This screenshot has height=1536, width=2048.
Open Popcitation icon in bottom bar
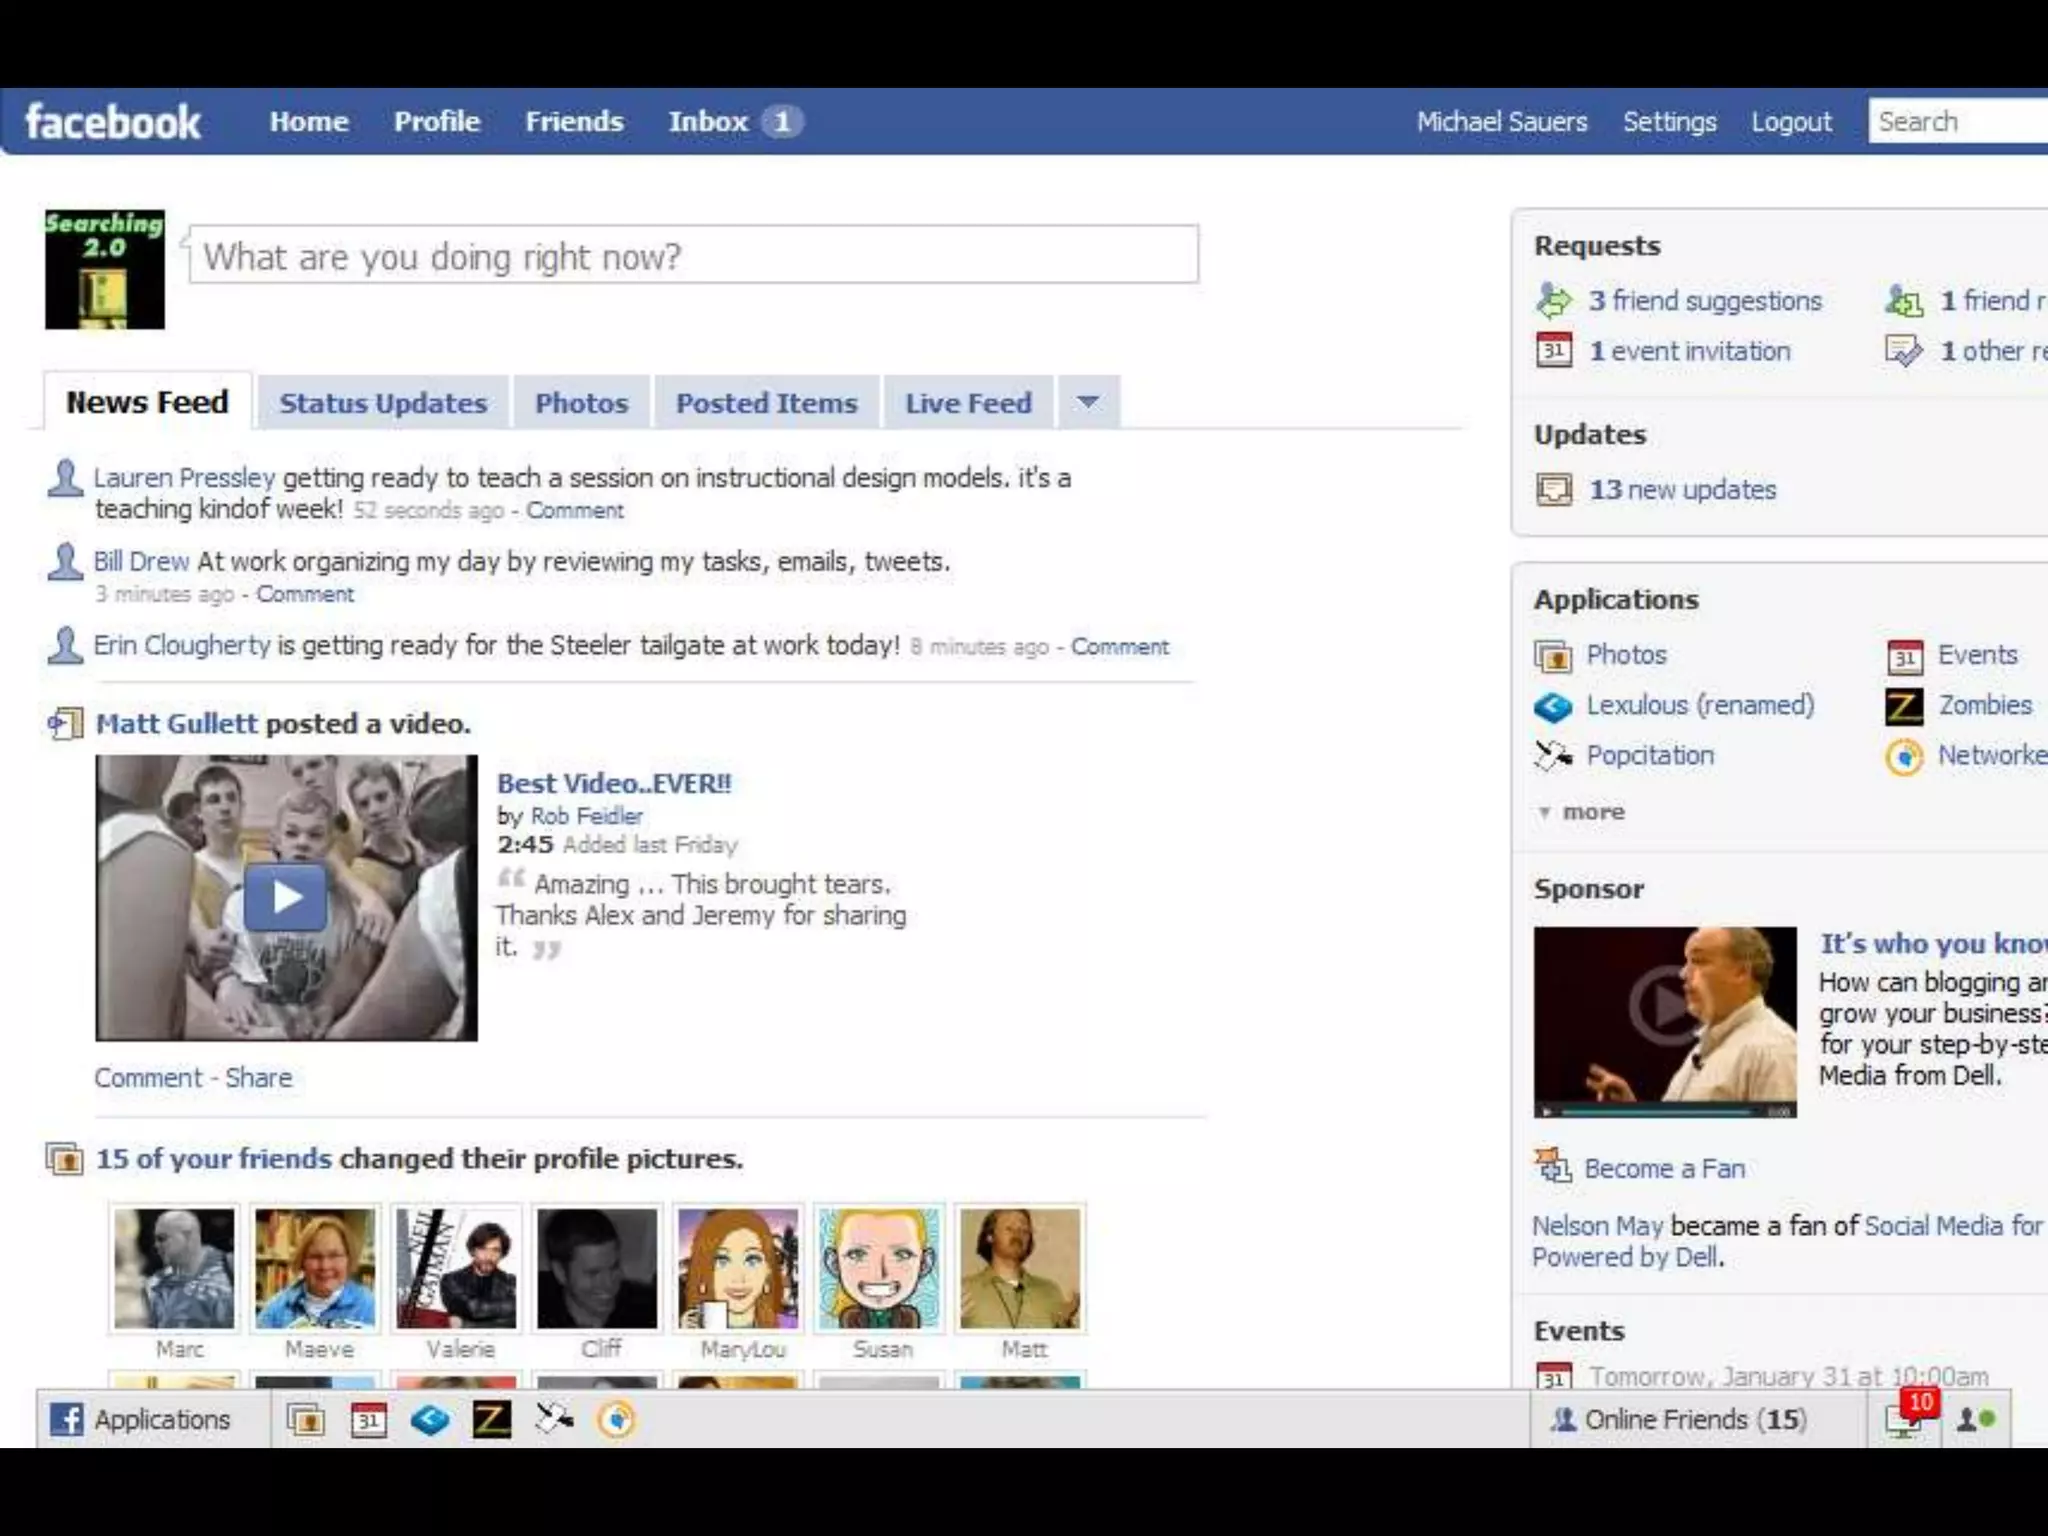554,1419
